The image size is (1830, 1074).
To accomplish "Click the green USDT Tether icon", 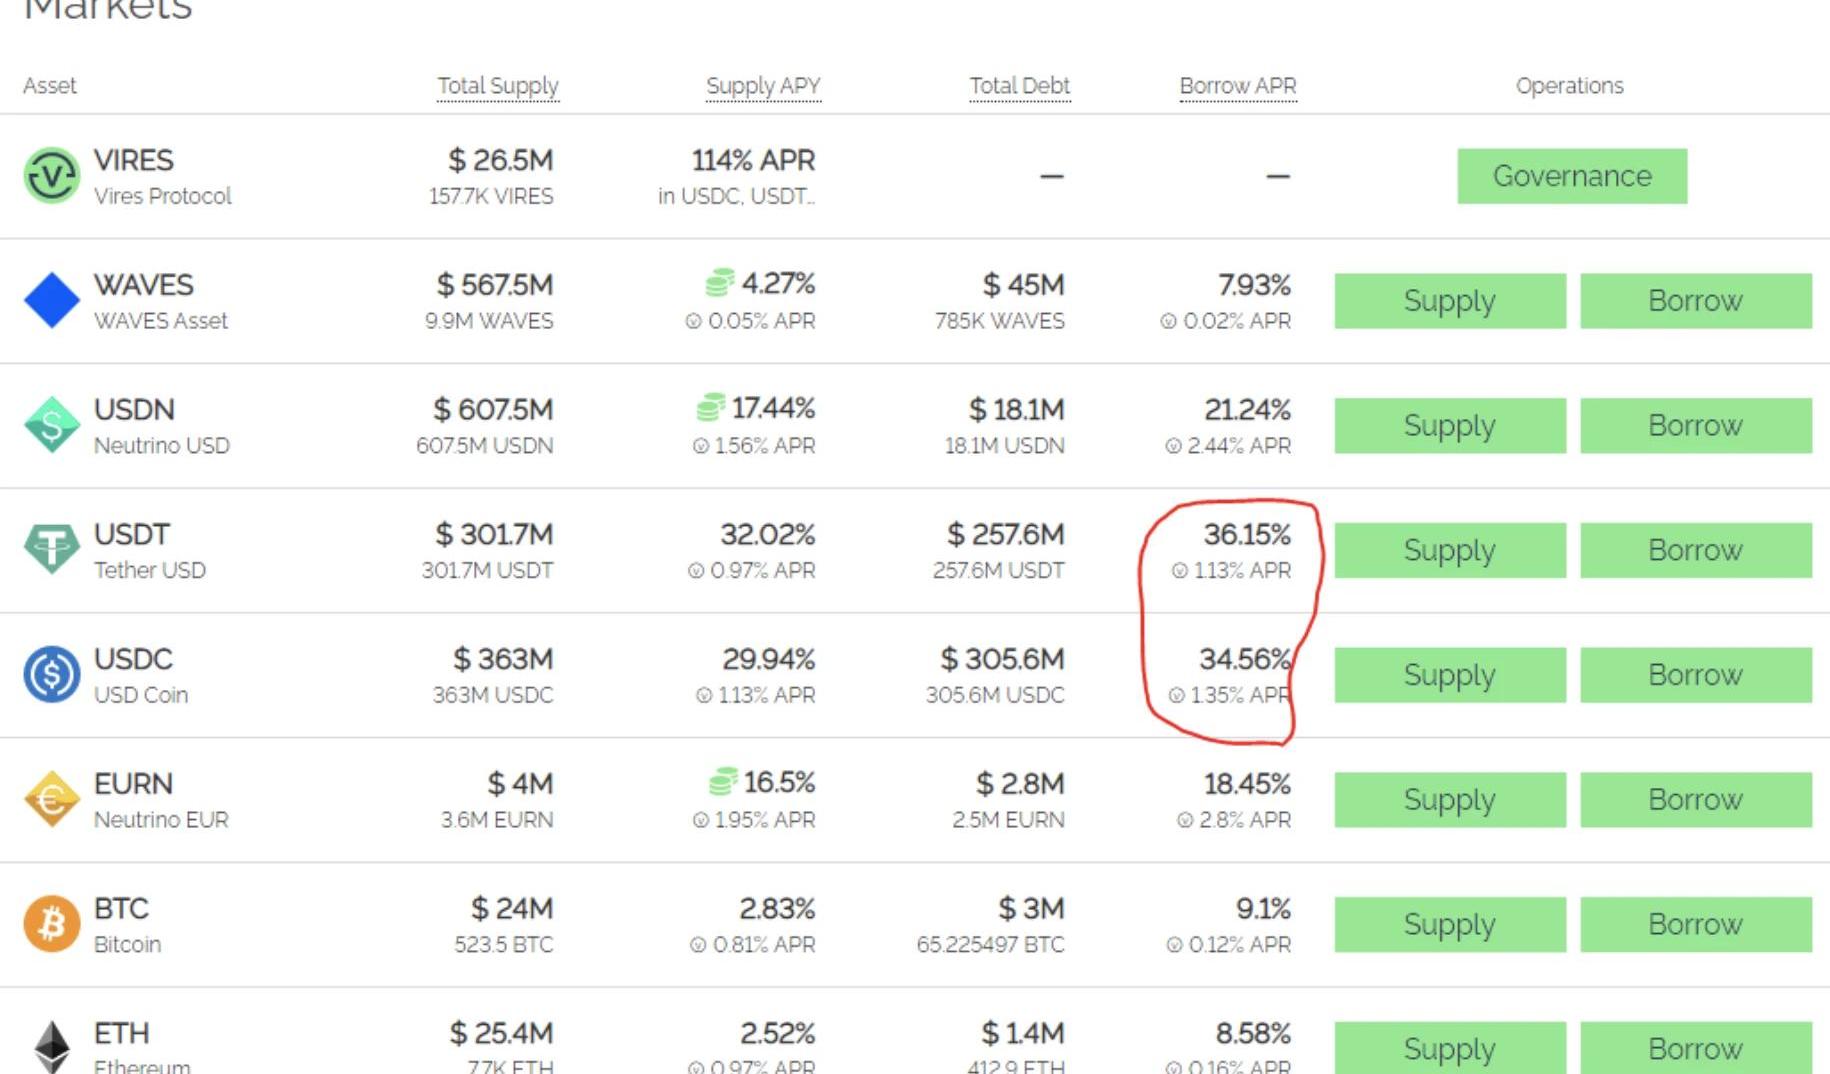I will point(51,549).
